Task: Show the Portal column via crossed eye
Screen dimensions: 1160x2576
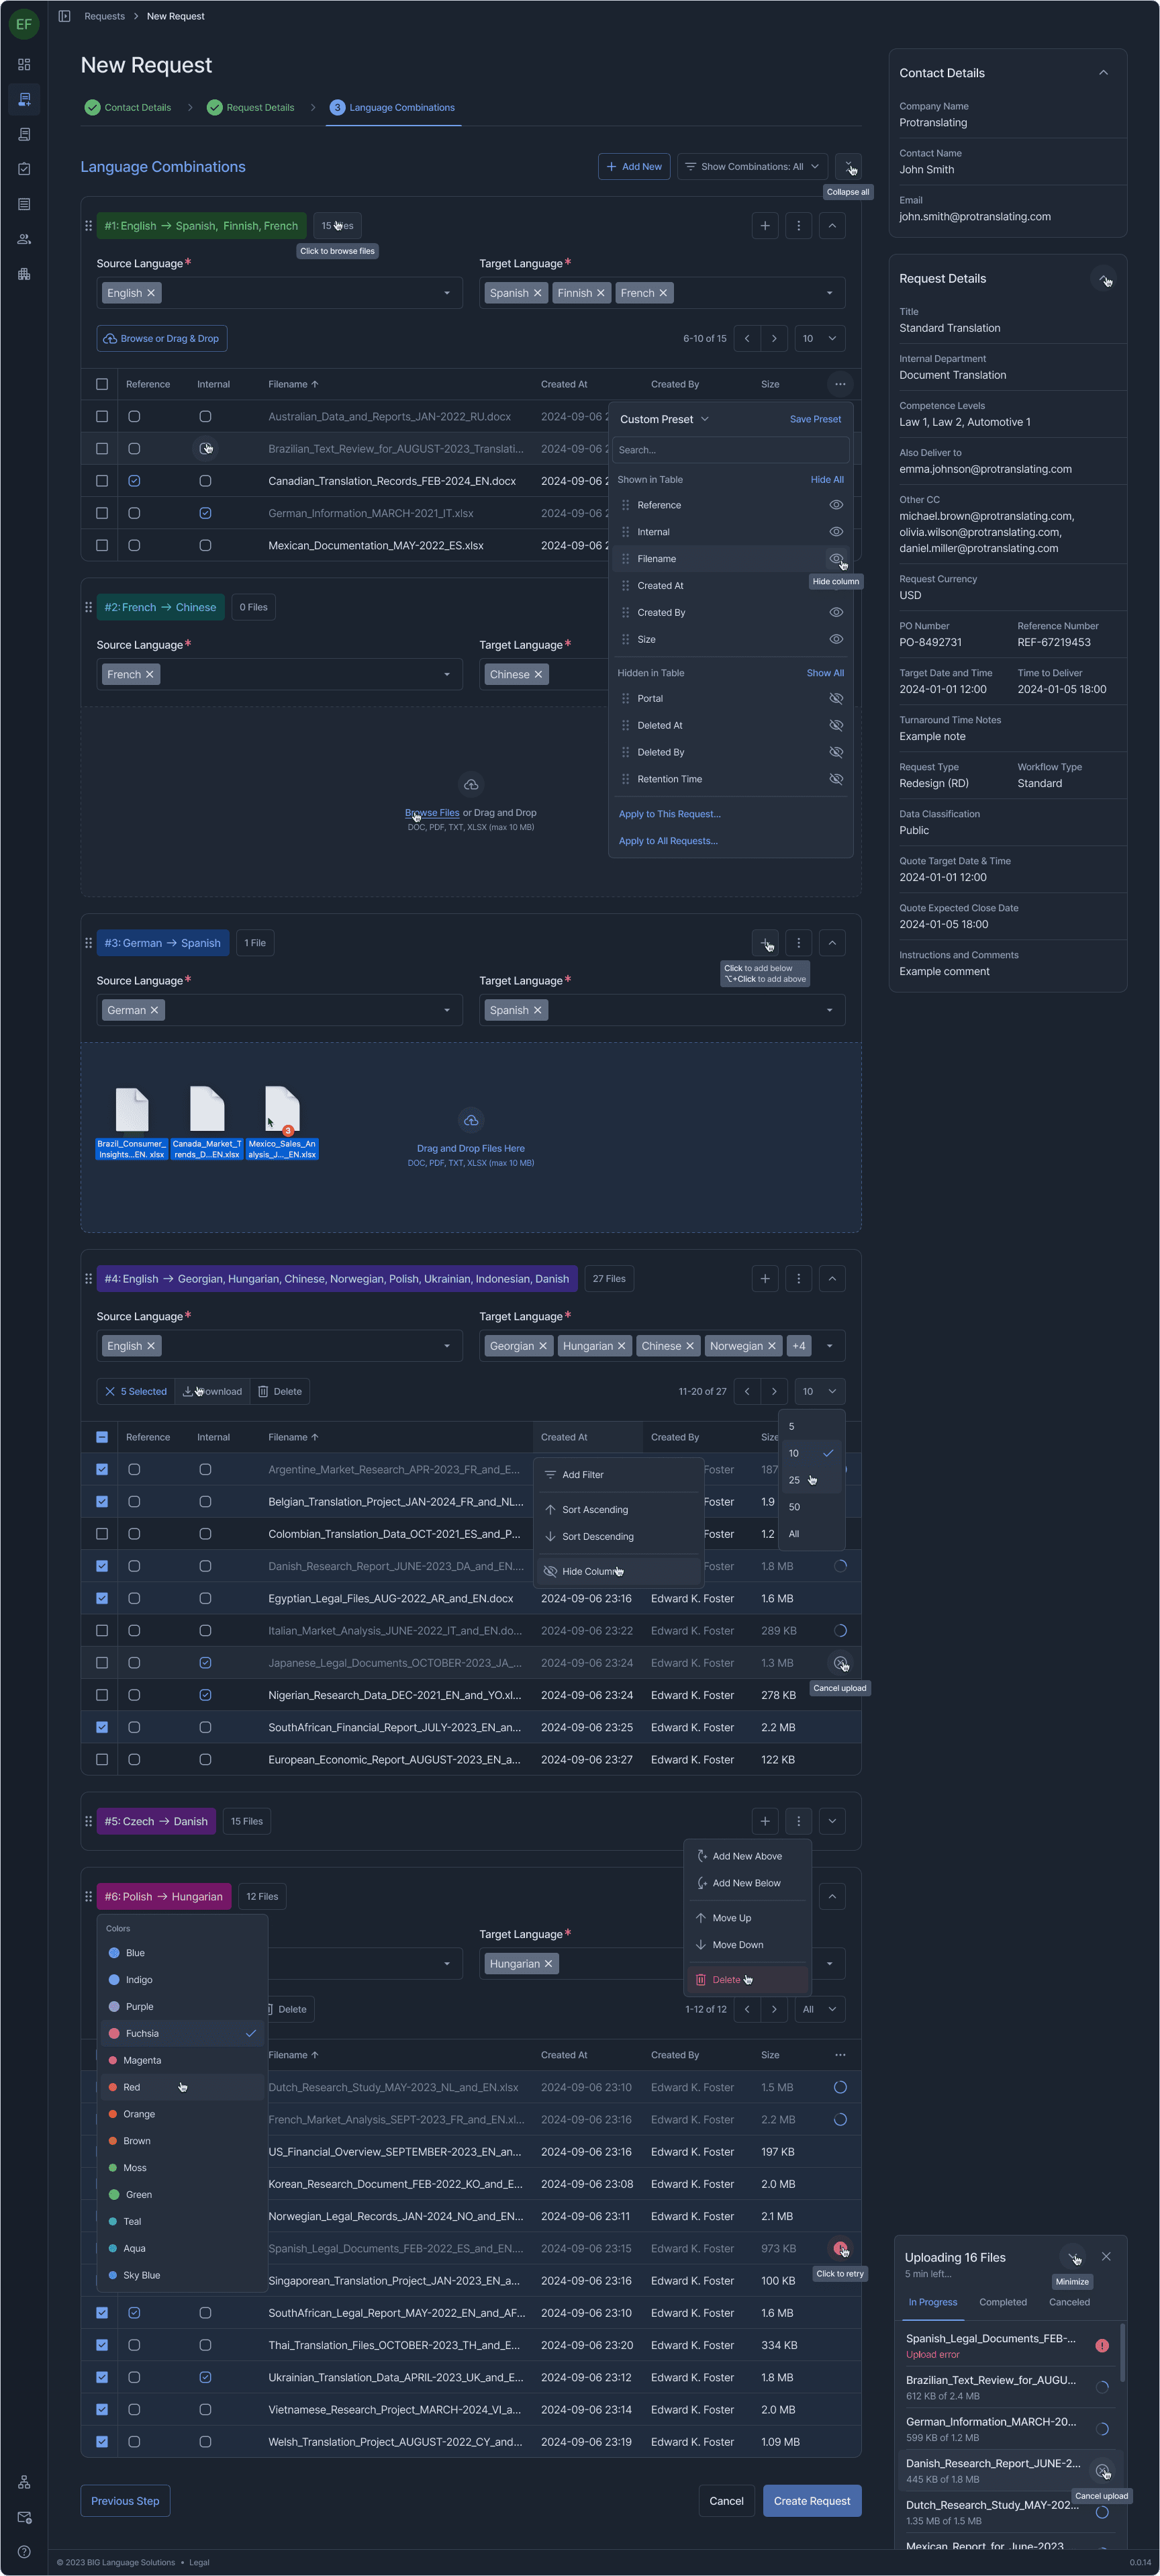Action: click(x=836, y=699)
